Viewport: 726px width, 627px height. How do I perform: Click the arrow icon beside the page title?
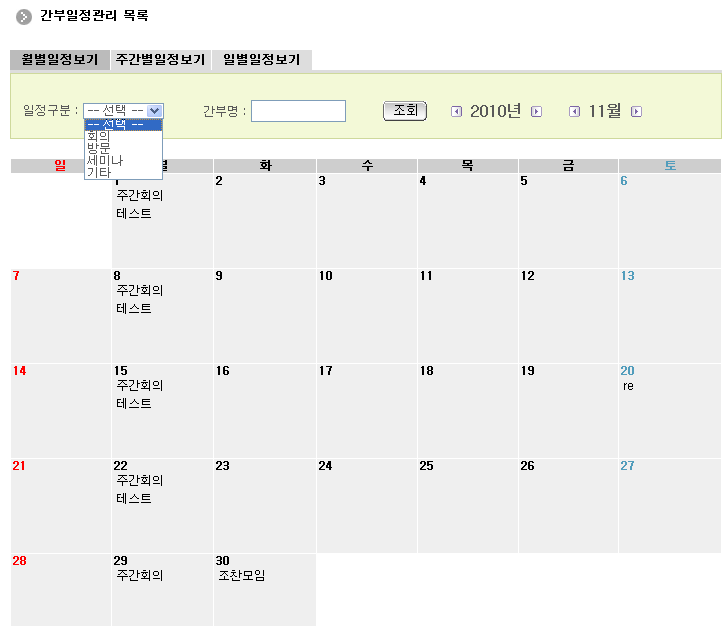click(x=24, y=17)
